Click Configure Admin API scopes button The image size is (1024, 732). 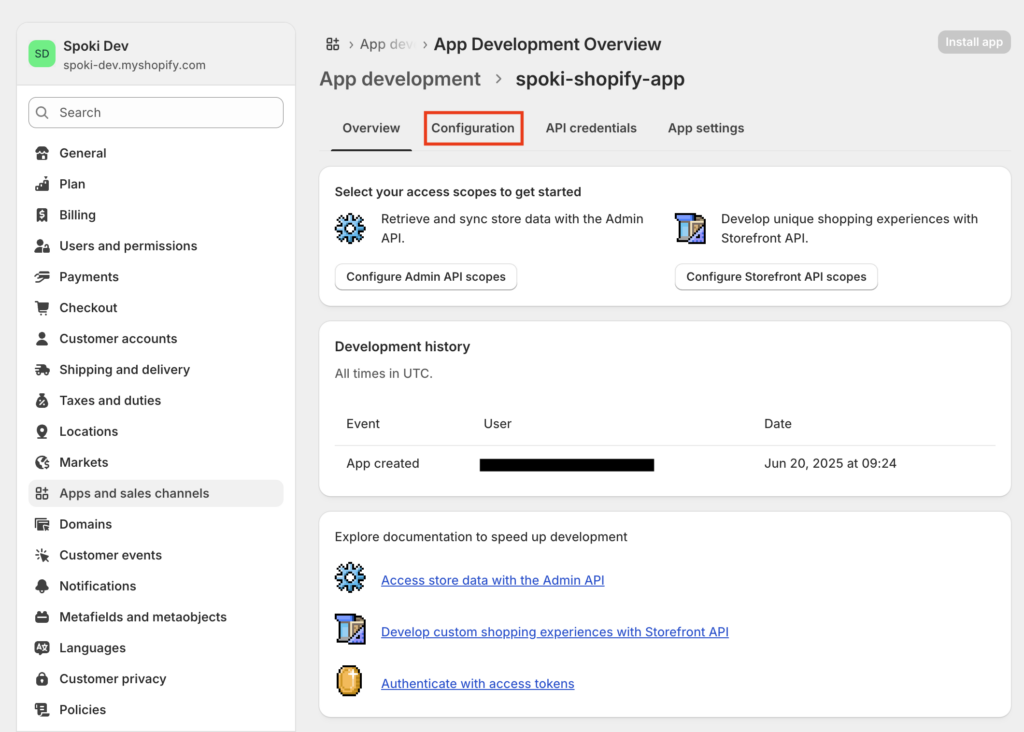pyautogui.click(x=426, y=277)
